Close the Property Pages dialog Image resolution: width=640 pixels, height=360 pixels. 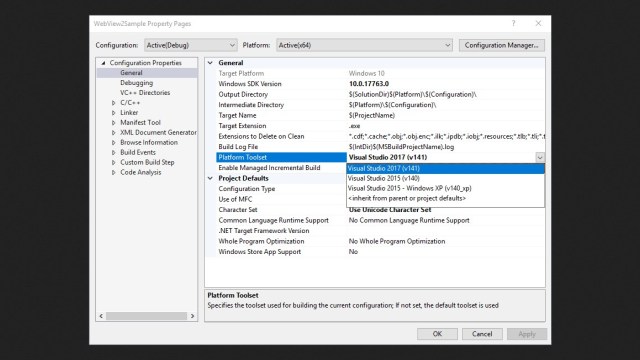538,23
